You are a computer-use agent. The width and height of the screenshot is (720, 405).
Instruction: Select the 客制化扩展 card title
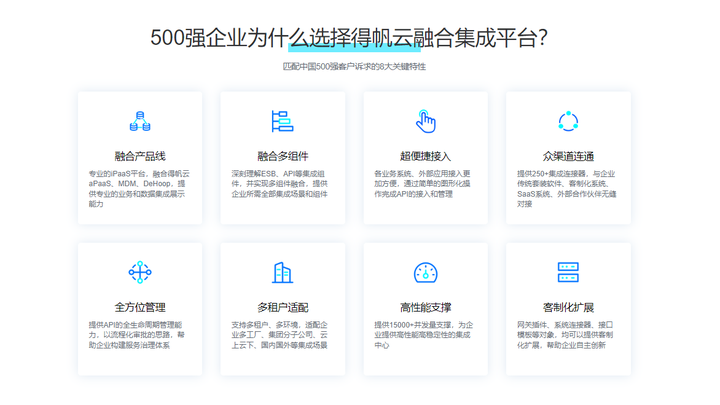click(x=568, y=307)
